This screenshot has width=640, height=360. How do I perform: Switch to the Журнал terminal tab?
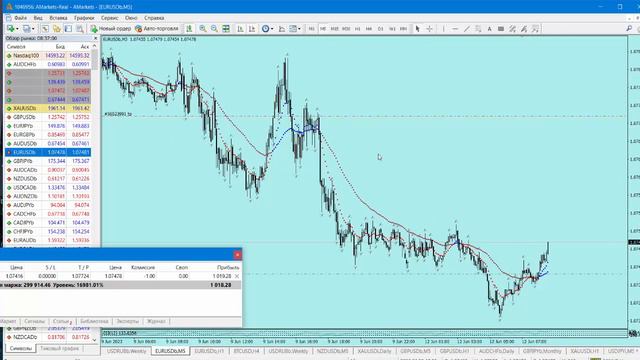point(156,321)
